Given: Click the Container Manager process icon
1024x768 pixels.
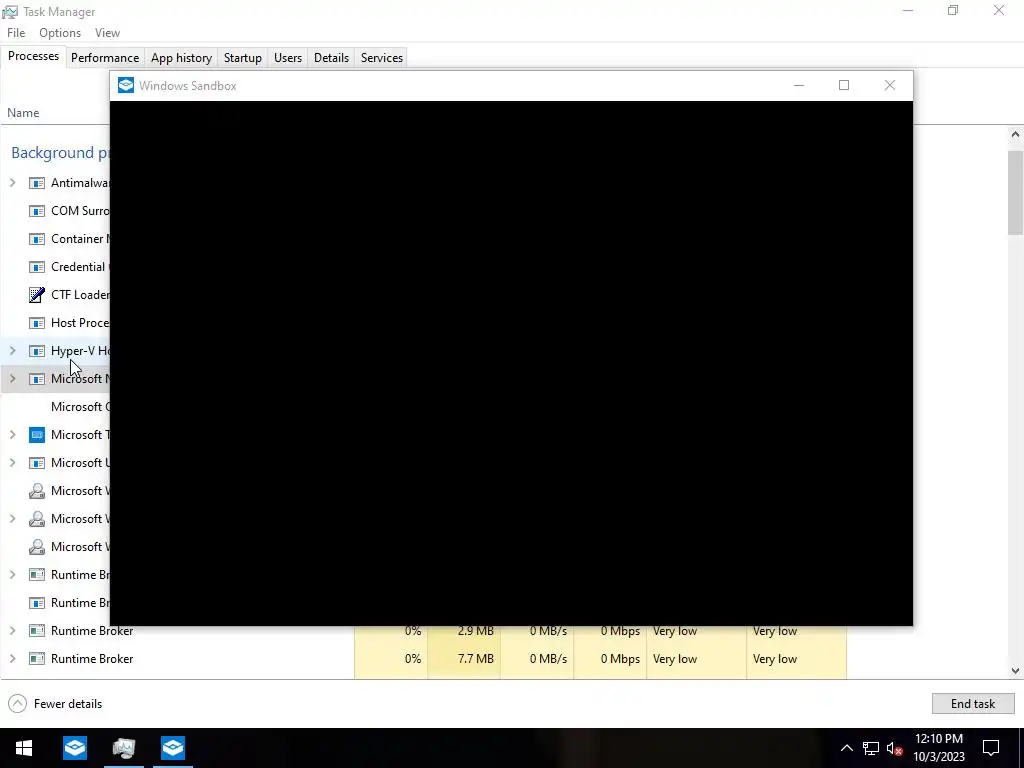Looking at the screenshot, I should pyautogui.click(x=37, y=239).
